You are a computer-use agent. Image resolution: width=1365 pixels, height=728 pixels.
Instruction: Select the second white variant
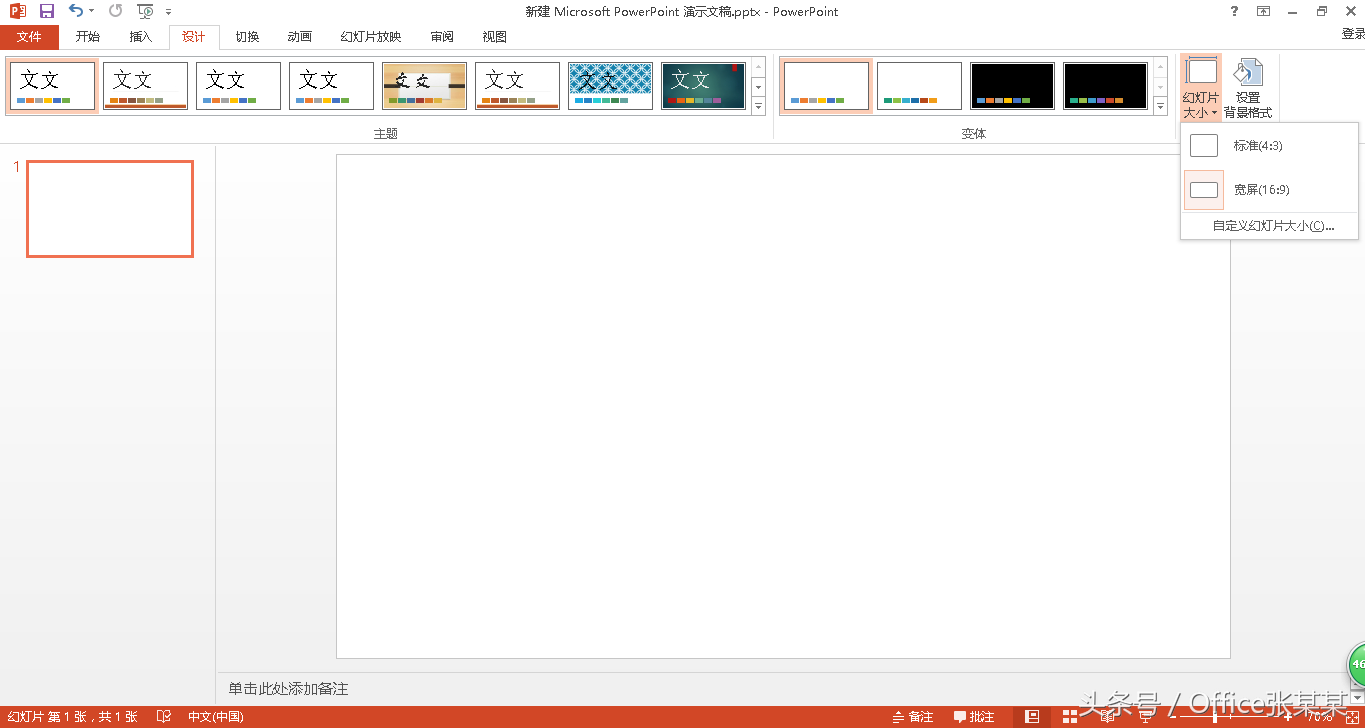coord(919,86)
